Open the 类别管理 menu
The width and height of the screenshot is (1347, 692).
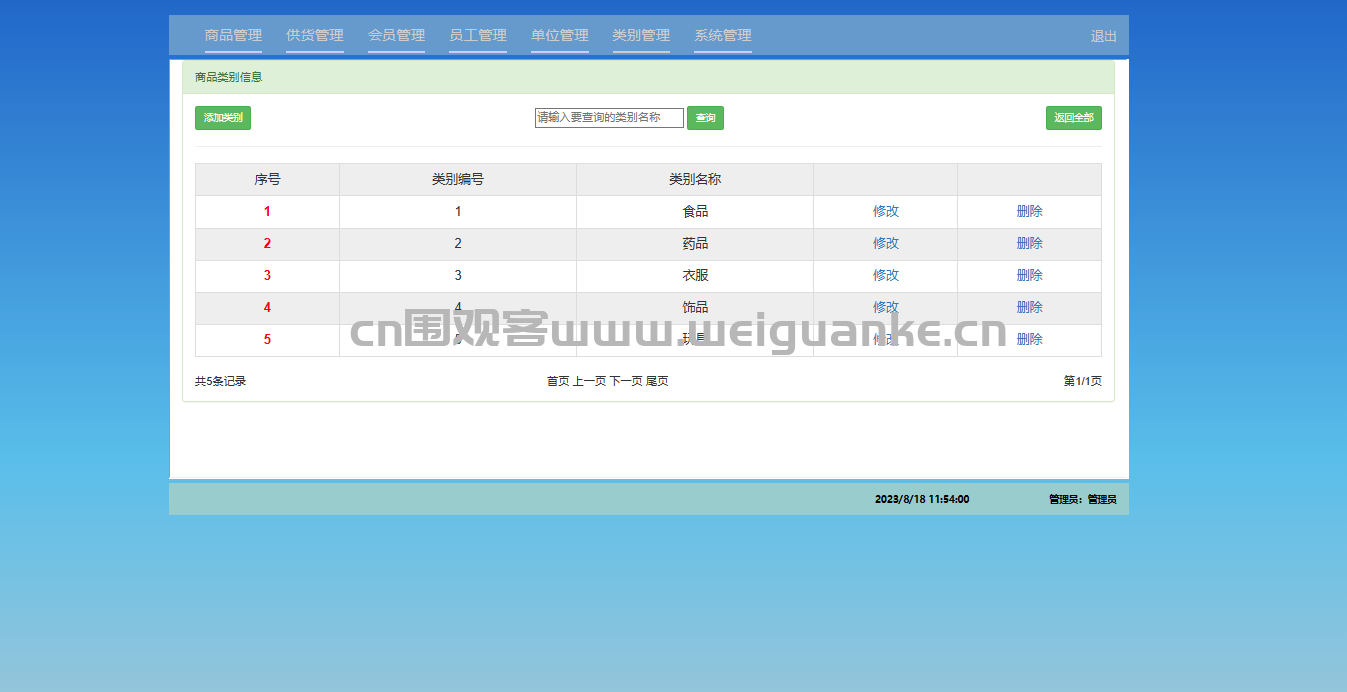641,35
